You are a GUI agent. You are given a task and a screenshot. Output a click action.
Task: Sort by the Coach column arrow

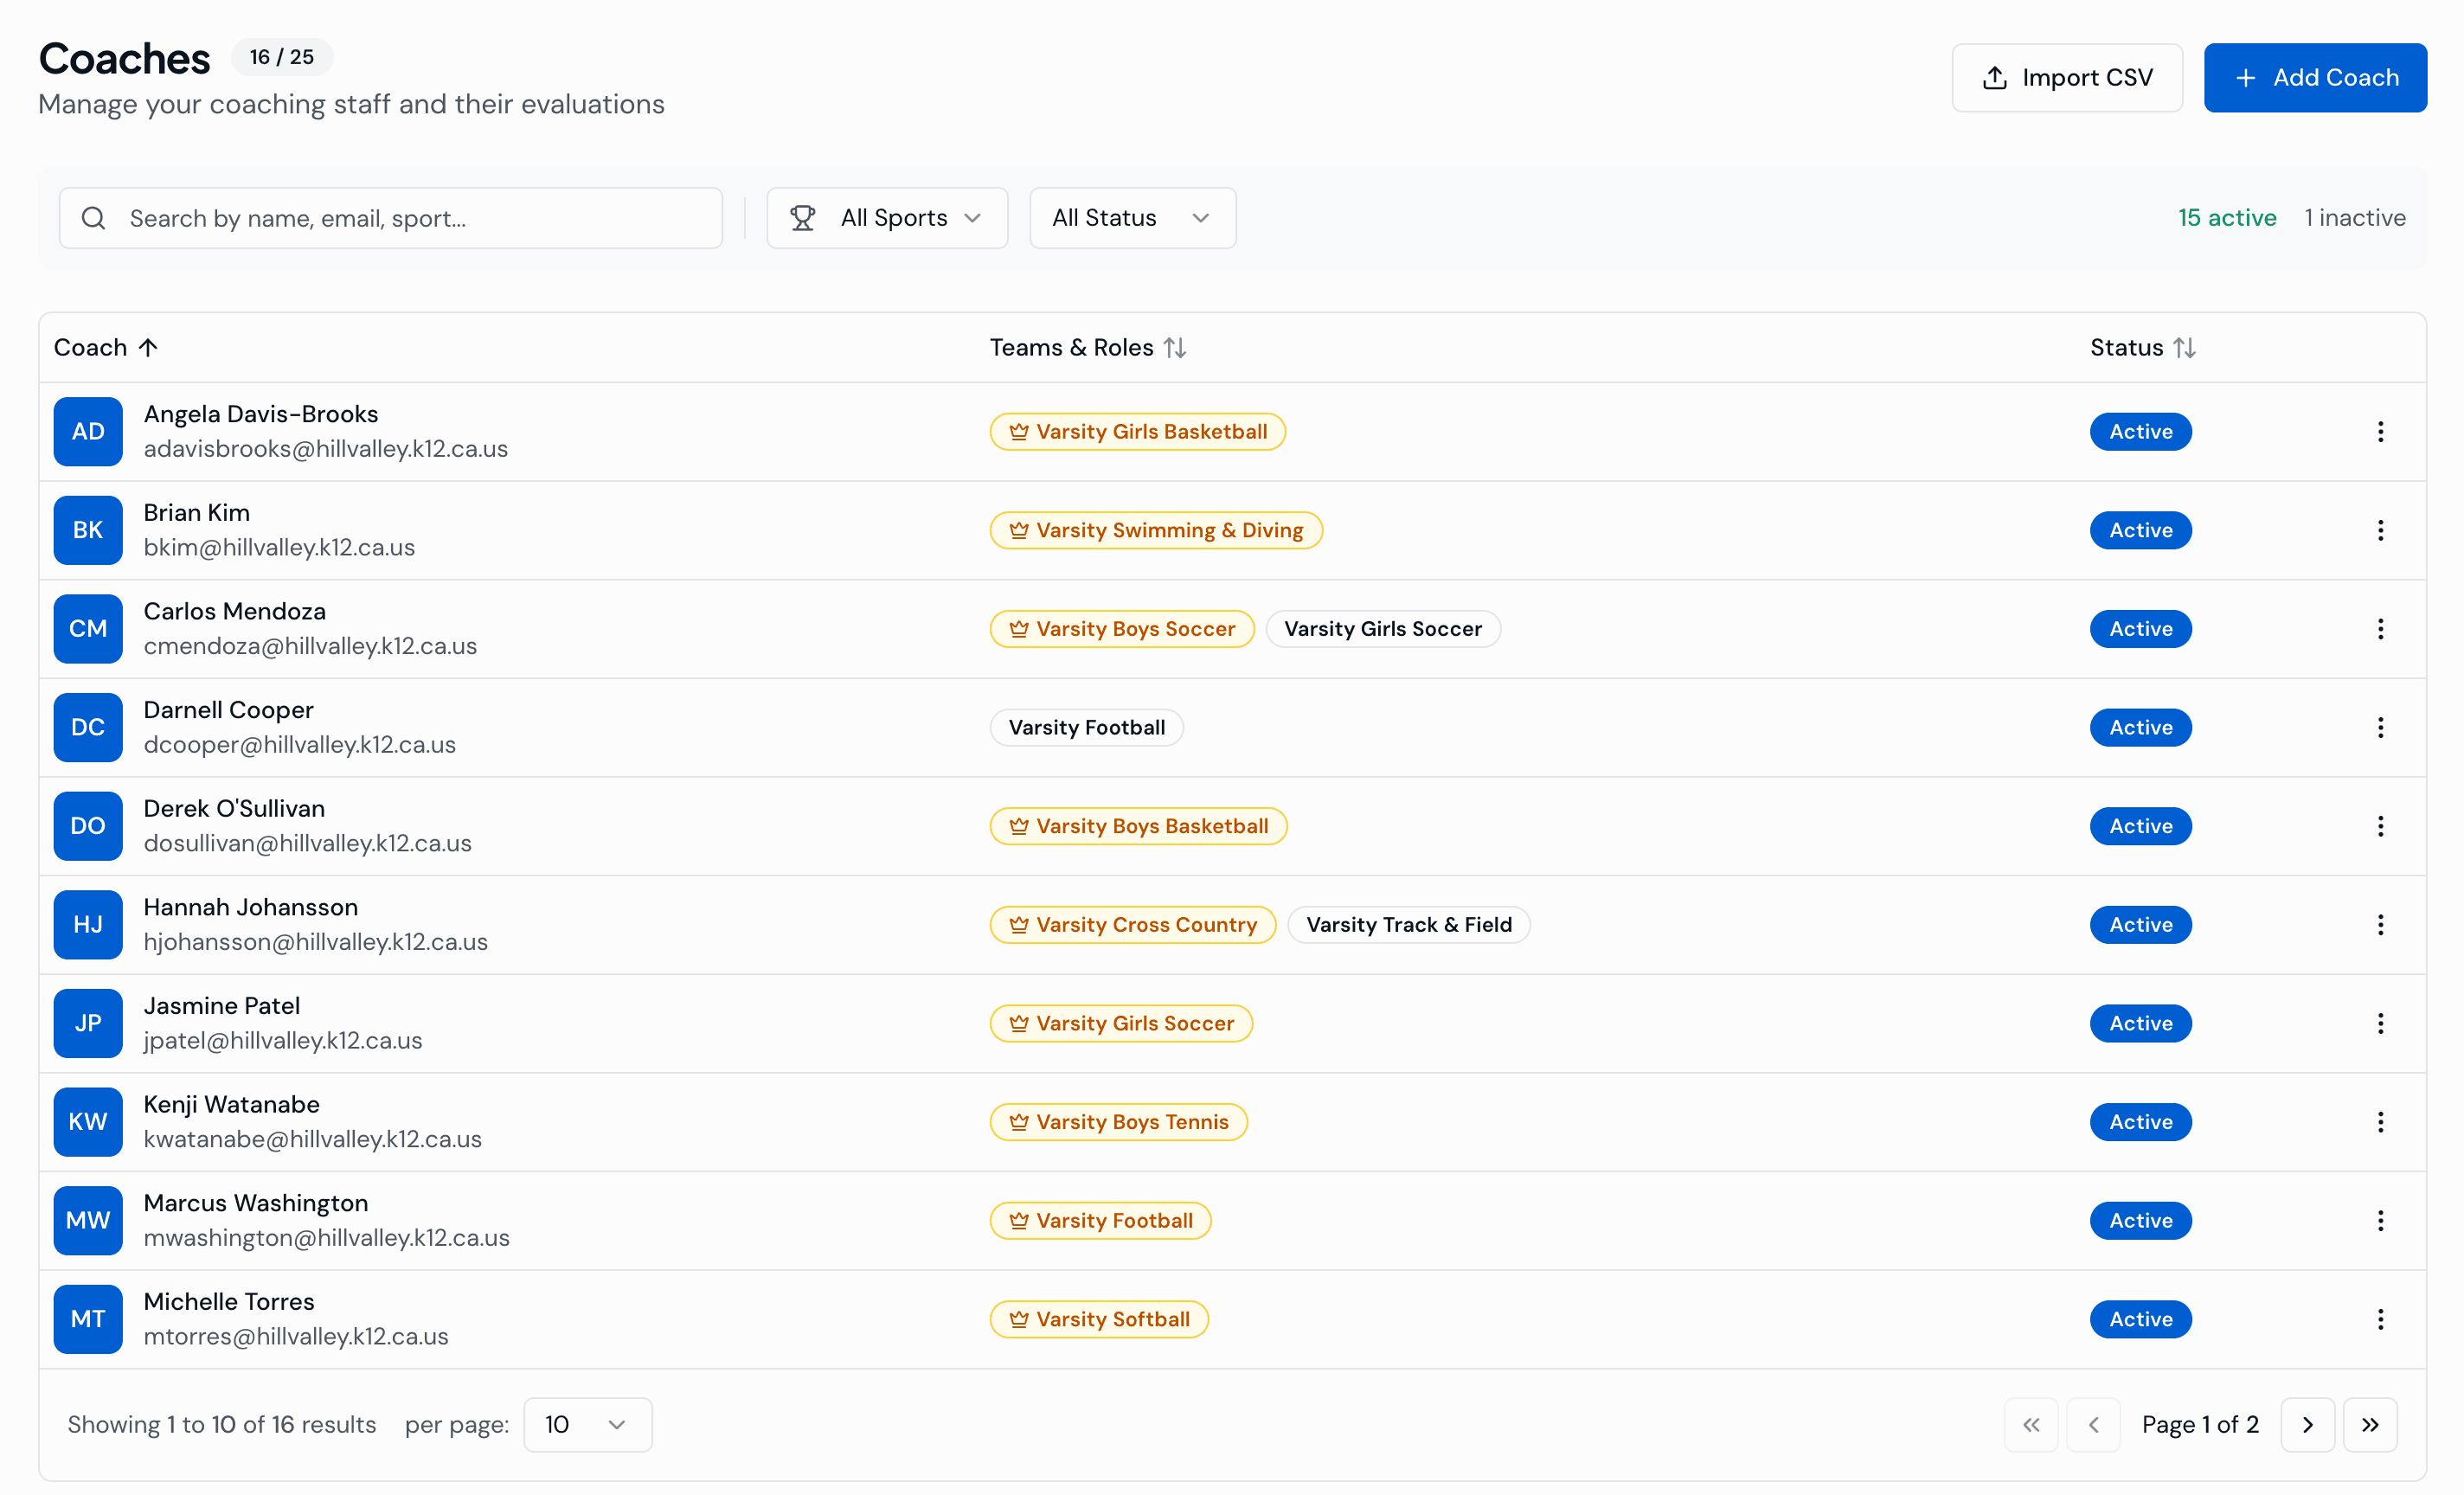pyautogui.click(x=149, y=347)
